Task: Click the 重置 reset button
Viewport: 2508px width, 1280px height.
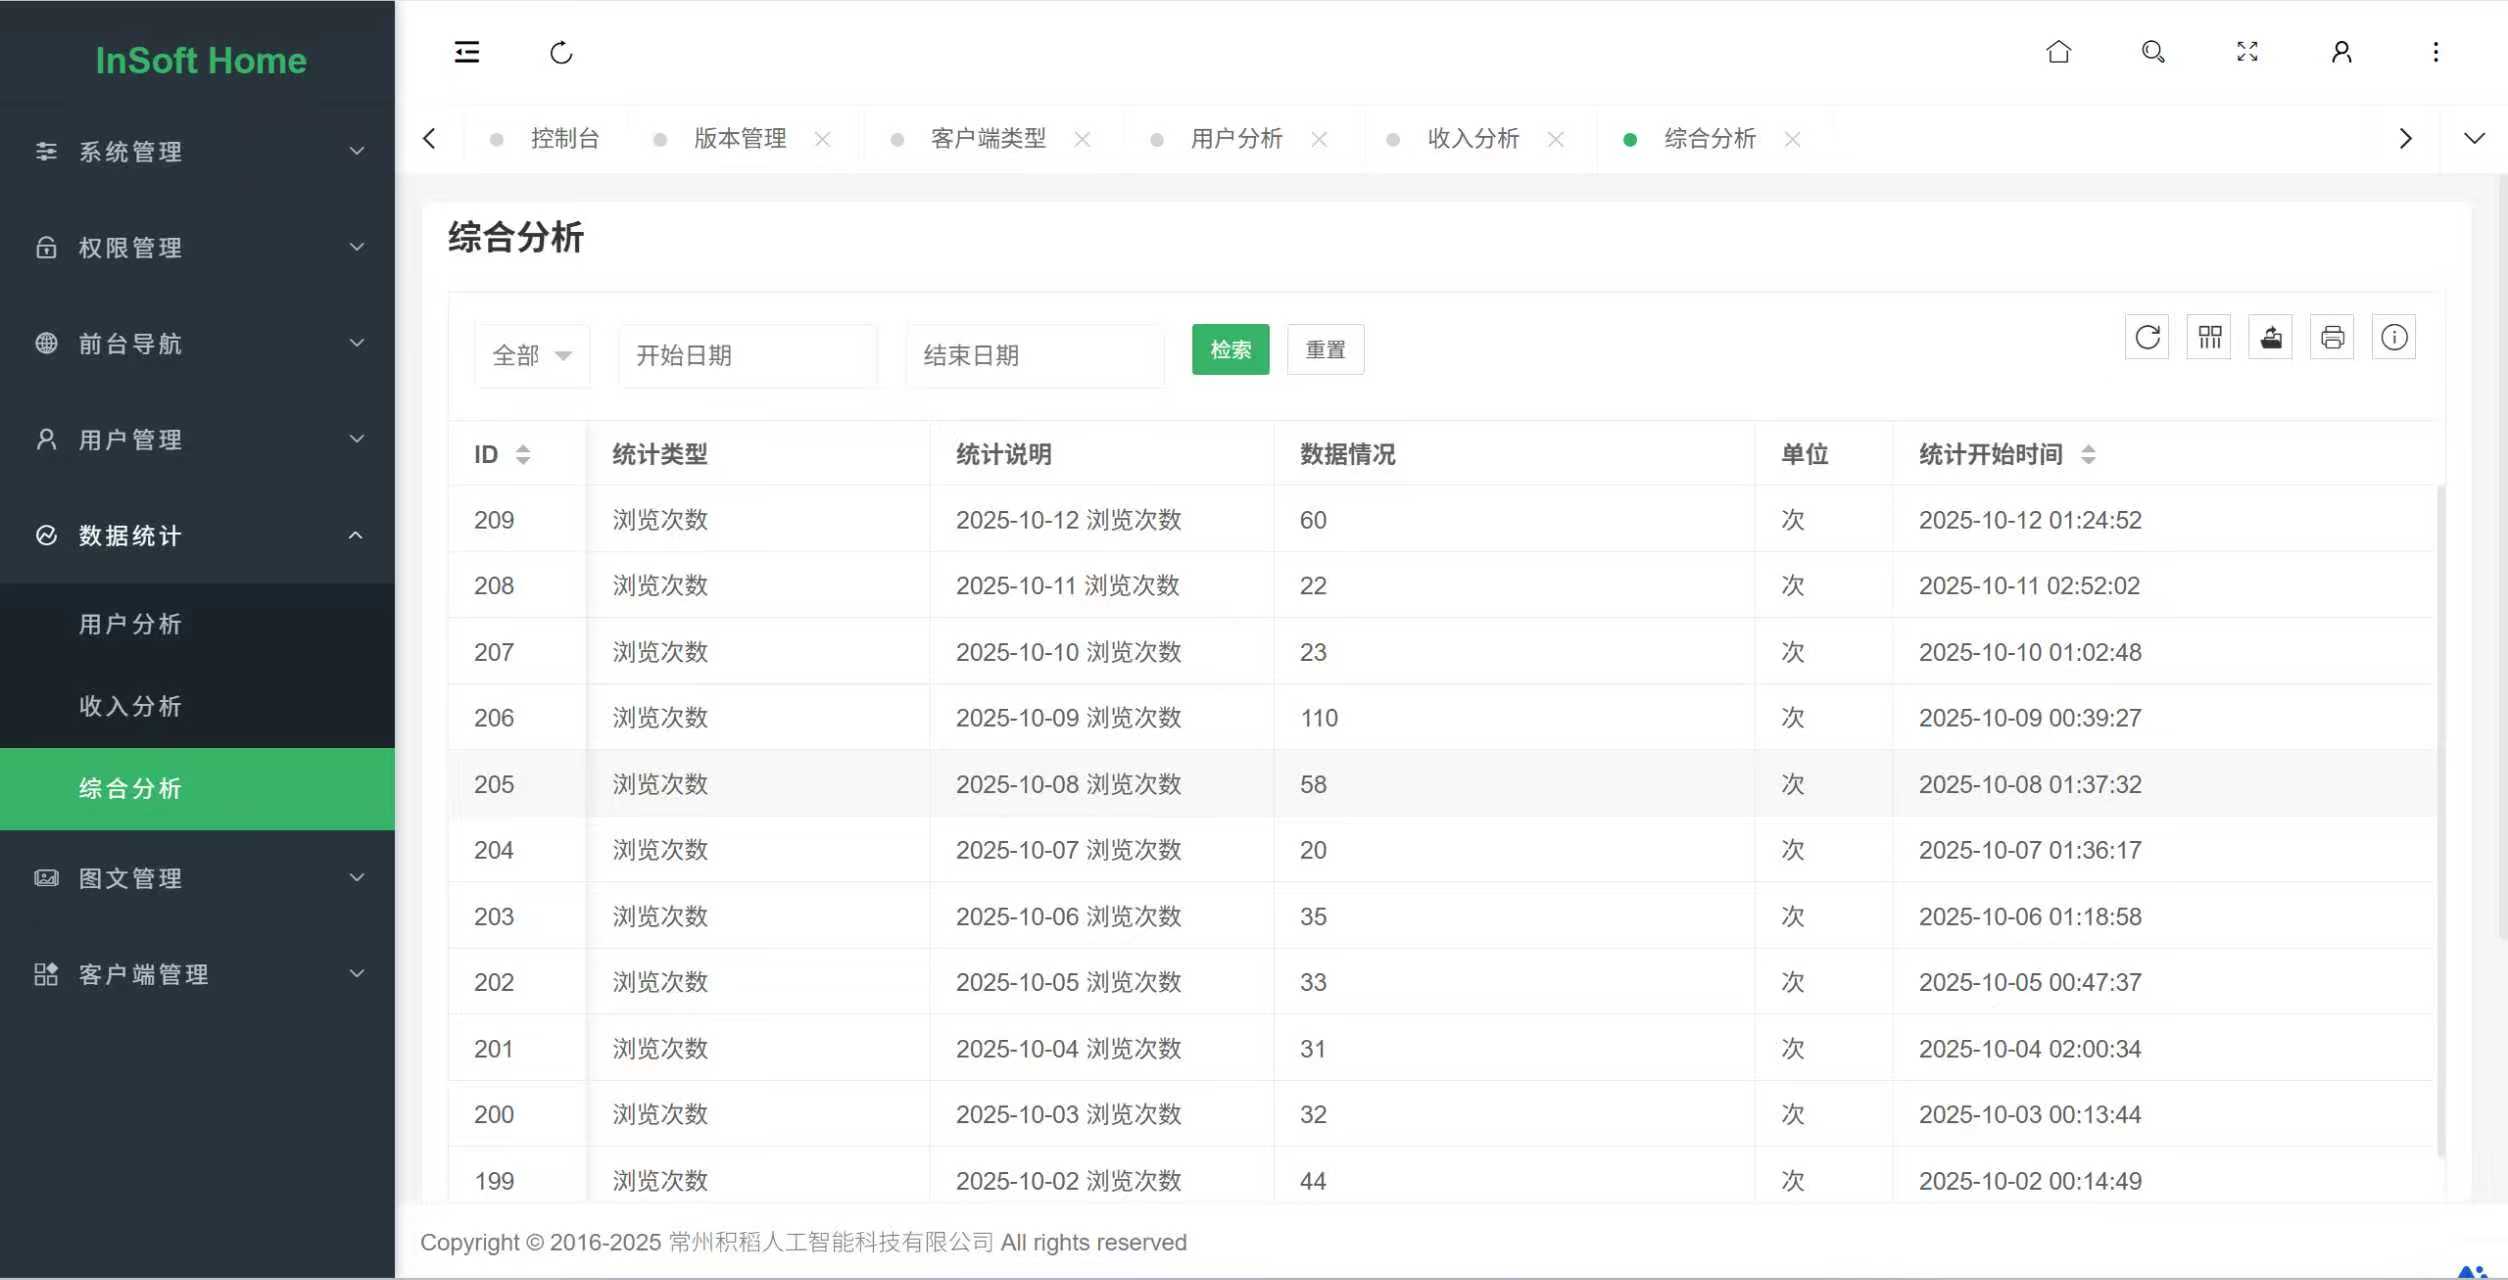Action: pyautogui.click(x=1326, y=349)
